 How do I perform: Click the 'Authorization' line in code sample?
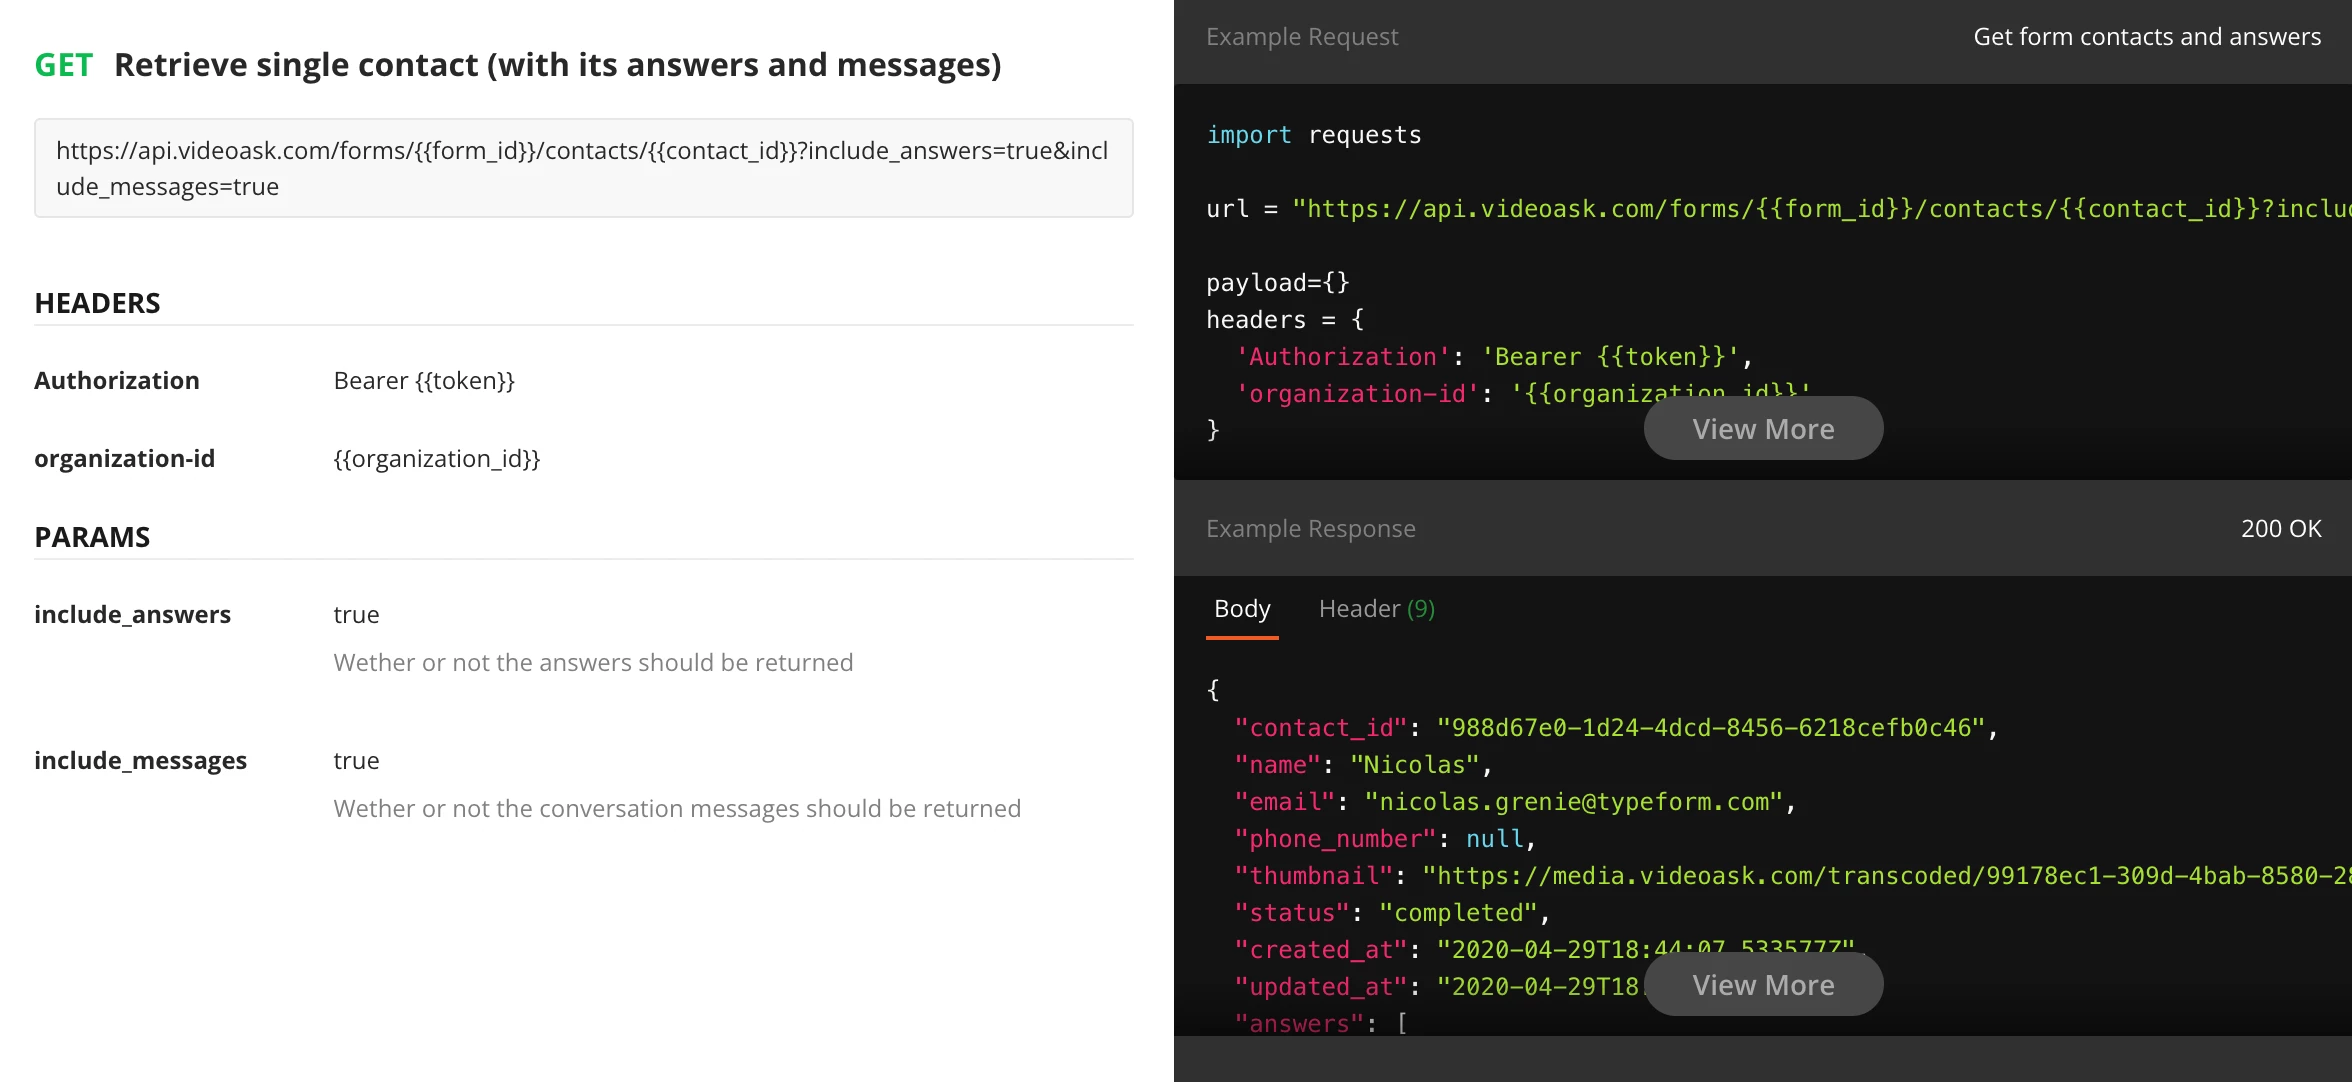(1494, 357)
